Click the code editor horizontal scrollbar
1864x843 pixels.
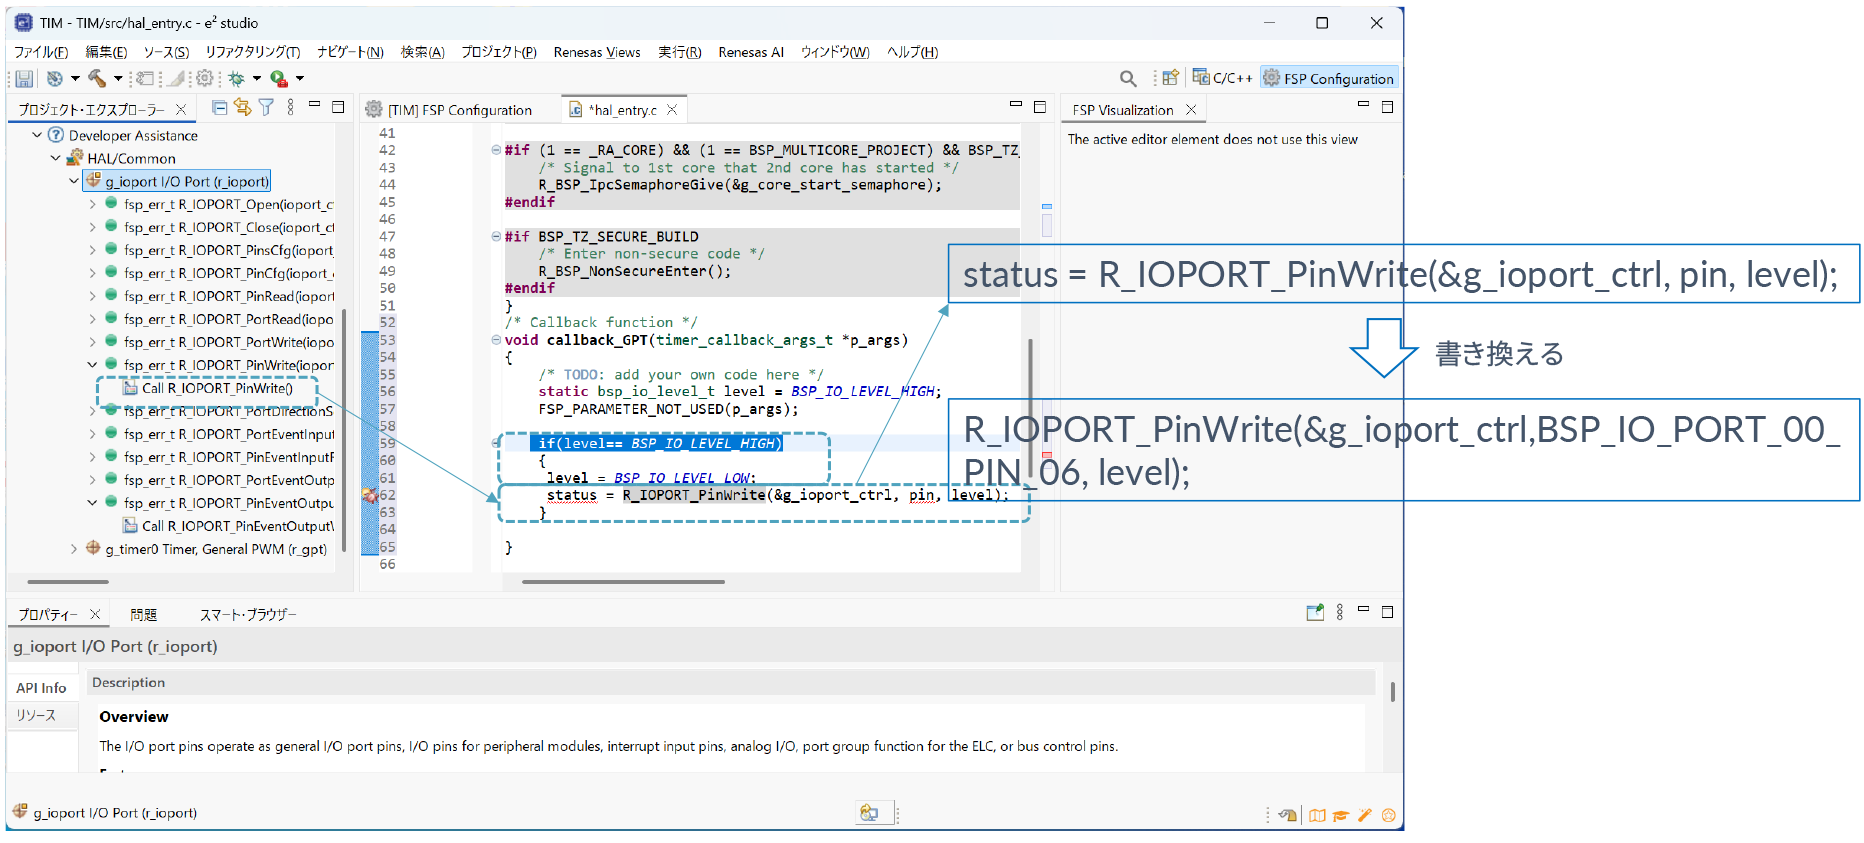tap(623, 581)
